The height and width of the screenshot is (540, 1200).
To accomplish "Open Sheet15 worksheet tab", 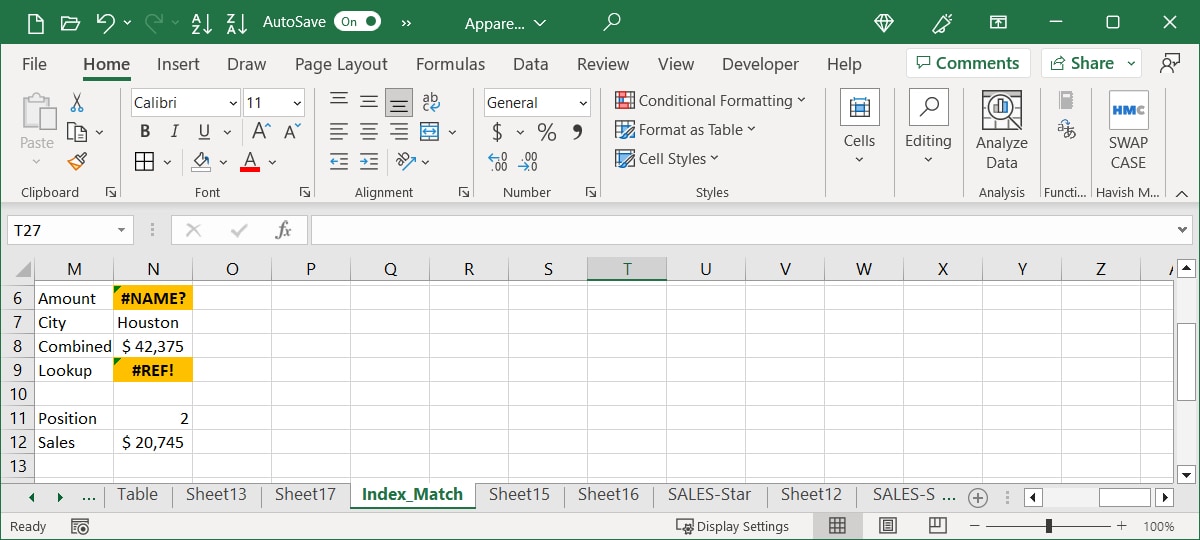I will pyautogui.click(x=519, y=494).
